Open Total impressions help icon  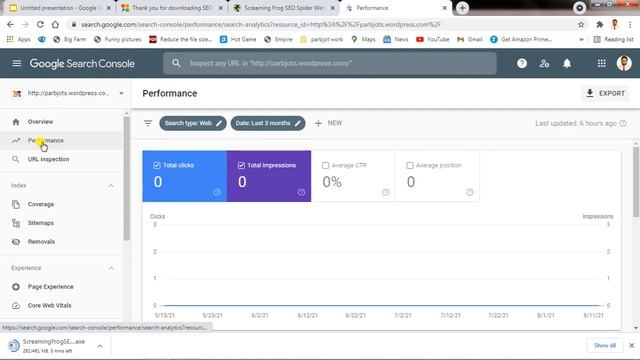(x=301, y=192)
